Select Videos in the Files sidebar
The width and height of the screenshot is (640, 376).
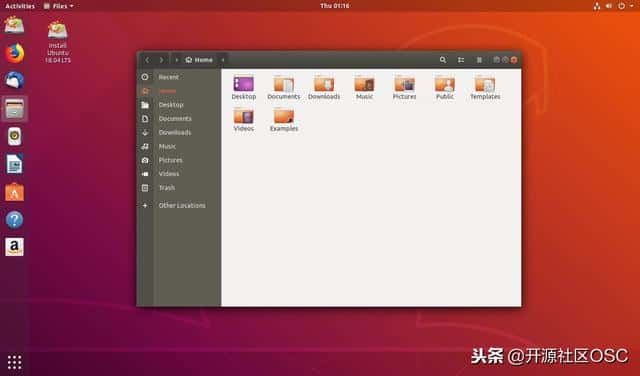[x=178, y=174]
